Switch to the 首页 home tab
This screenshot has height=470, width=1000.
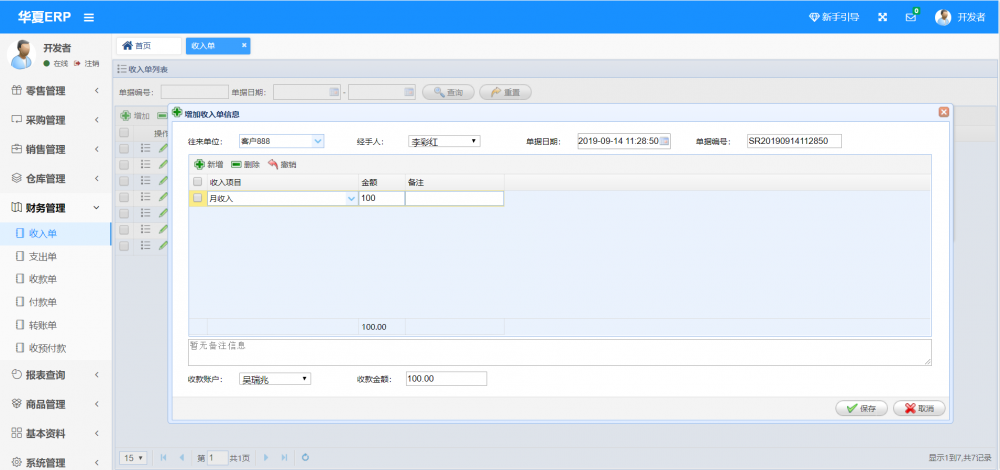pyautogui.click(x=149, y=46)
